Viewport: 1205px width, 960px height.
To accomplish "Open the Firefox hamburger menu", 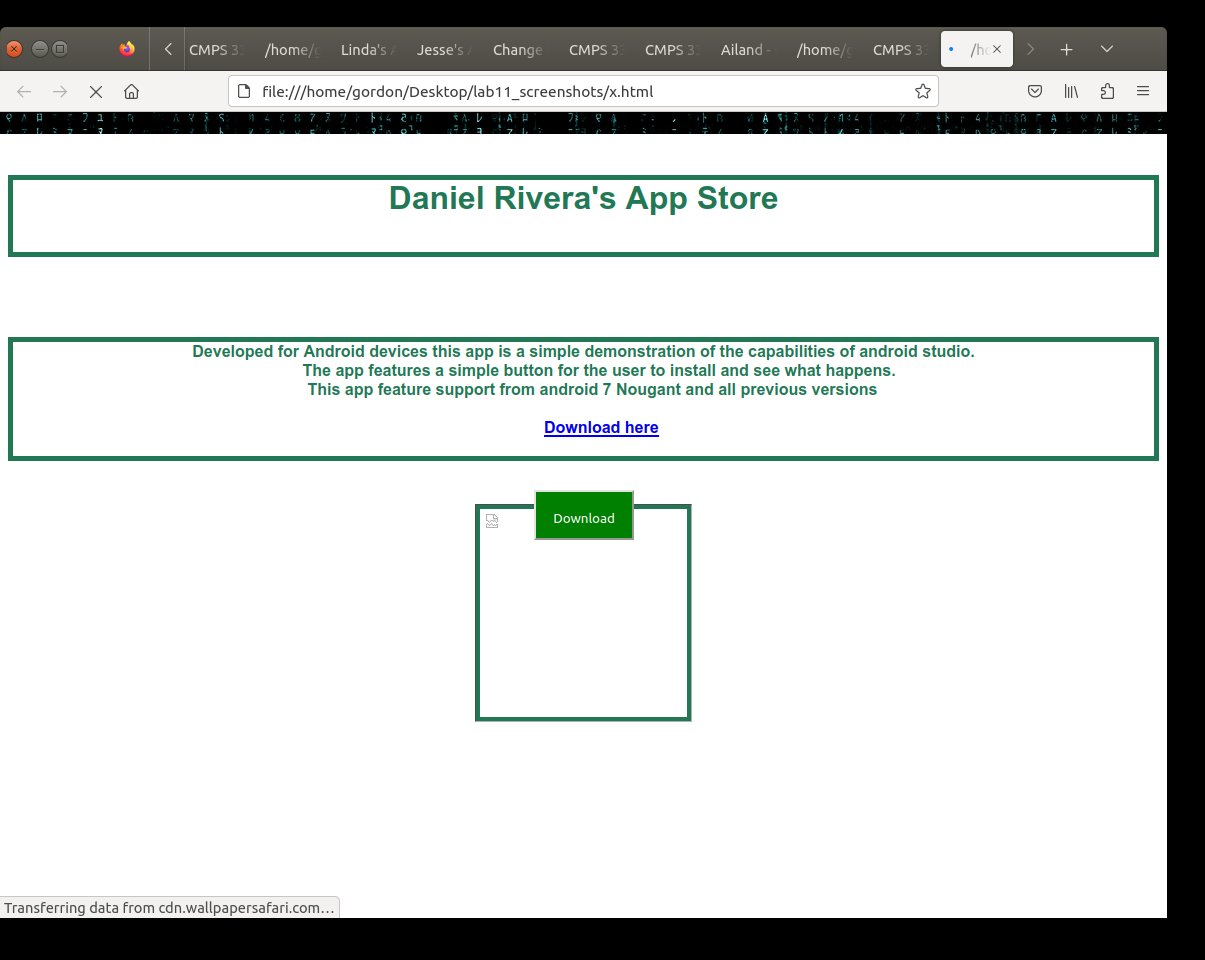I will coord(1143,92).
